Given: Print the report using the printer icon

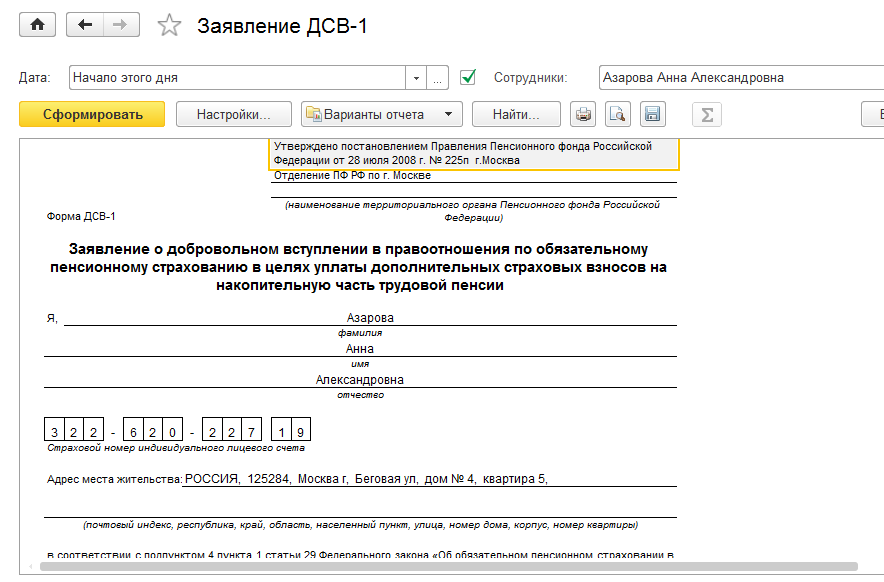Looking at the screenshot, I should [x=583, y=114].
